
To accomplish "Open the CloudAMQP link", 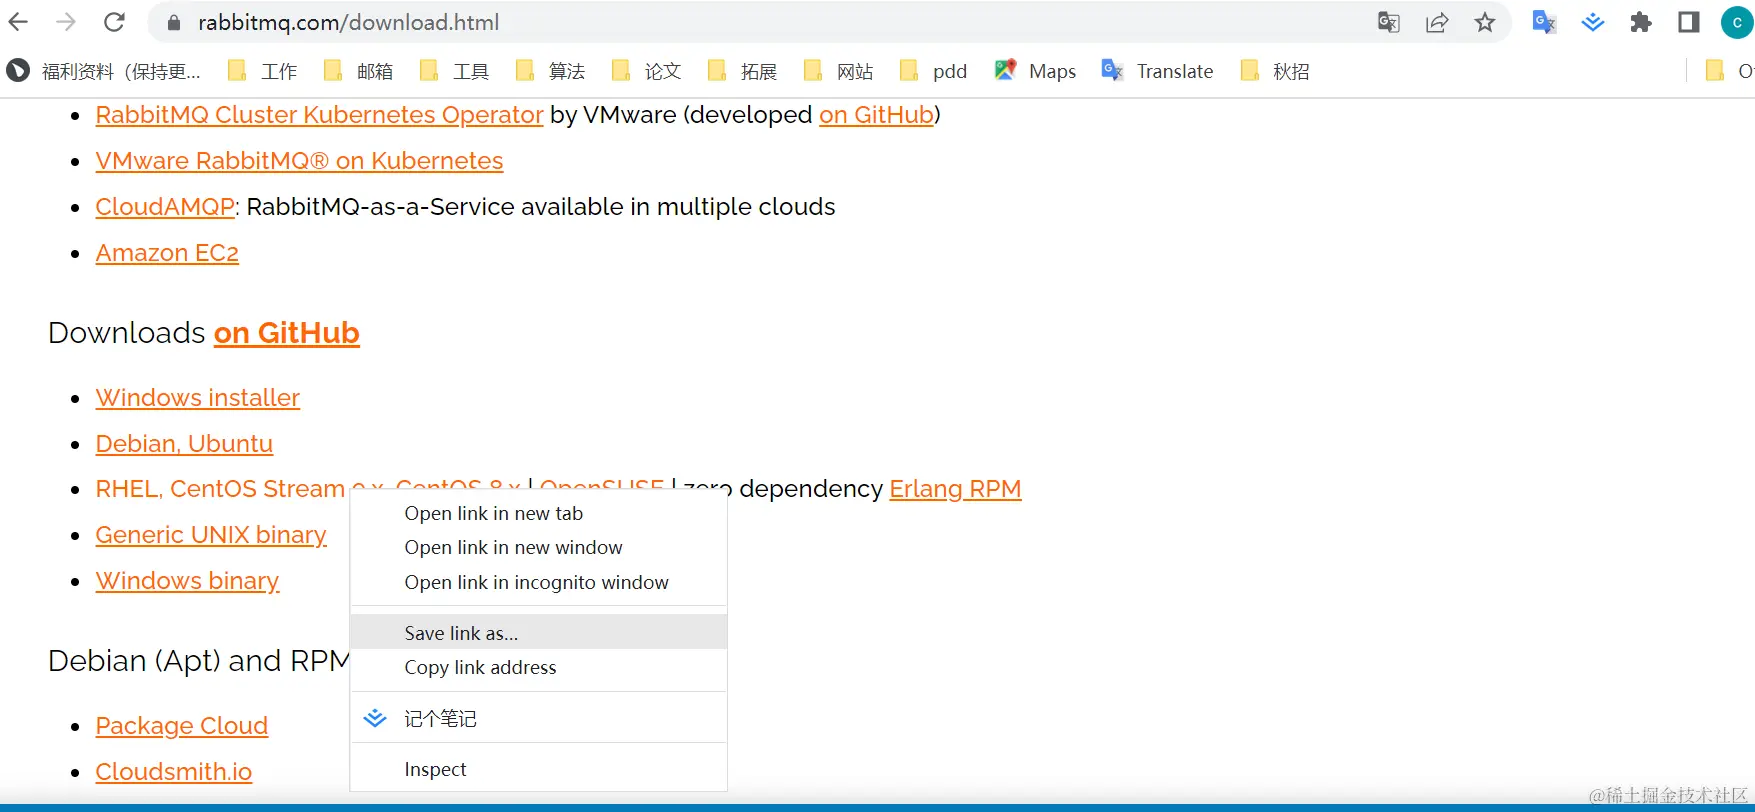I will pos(165,207).
